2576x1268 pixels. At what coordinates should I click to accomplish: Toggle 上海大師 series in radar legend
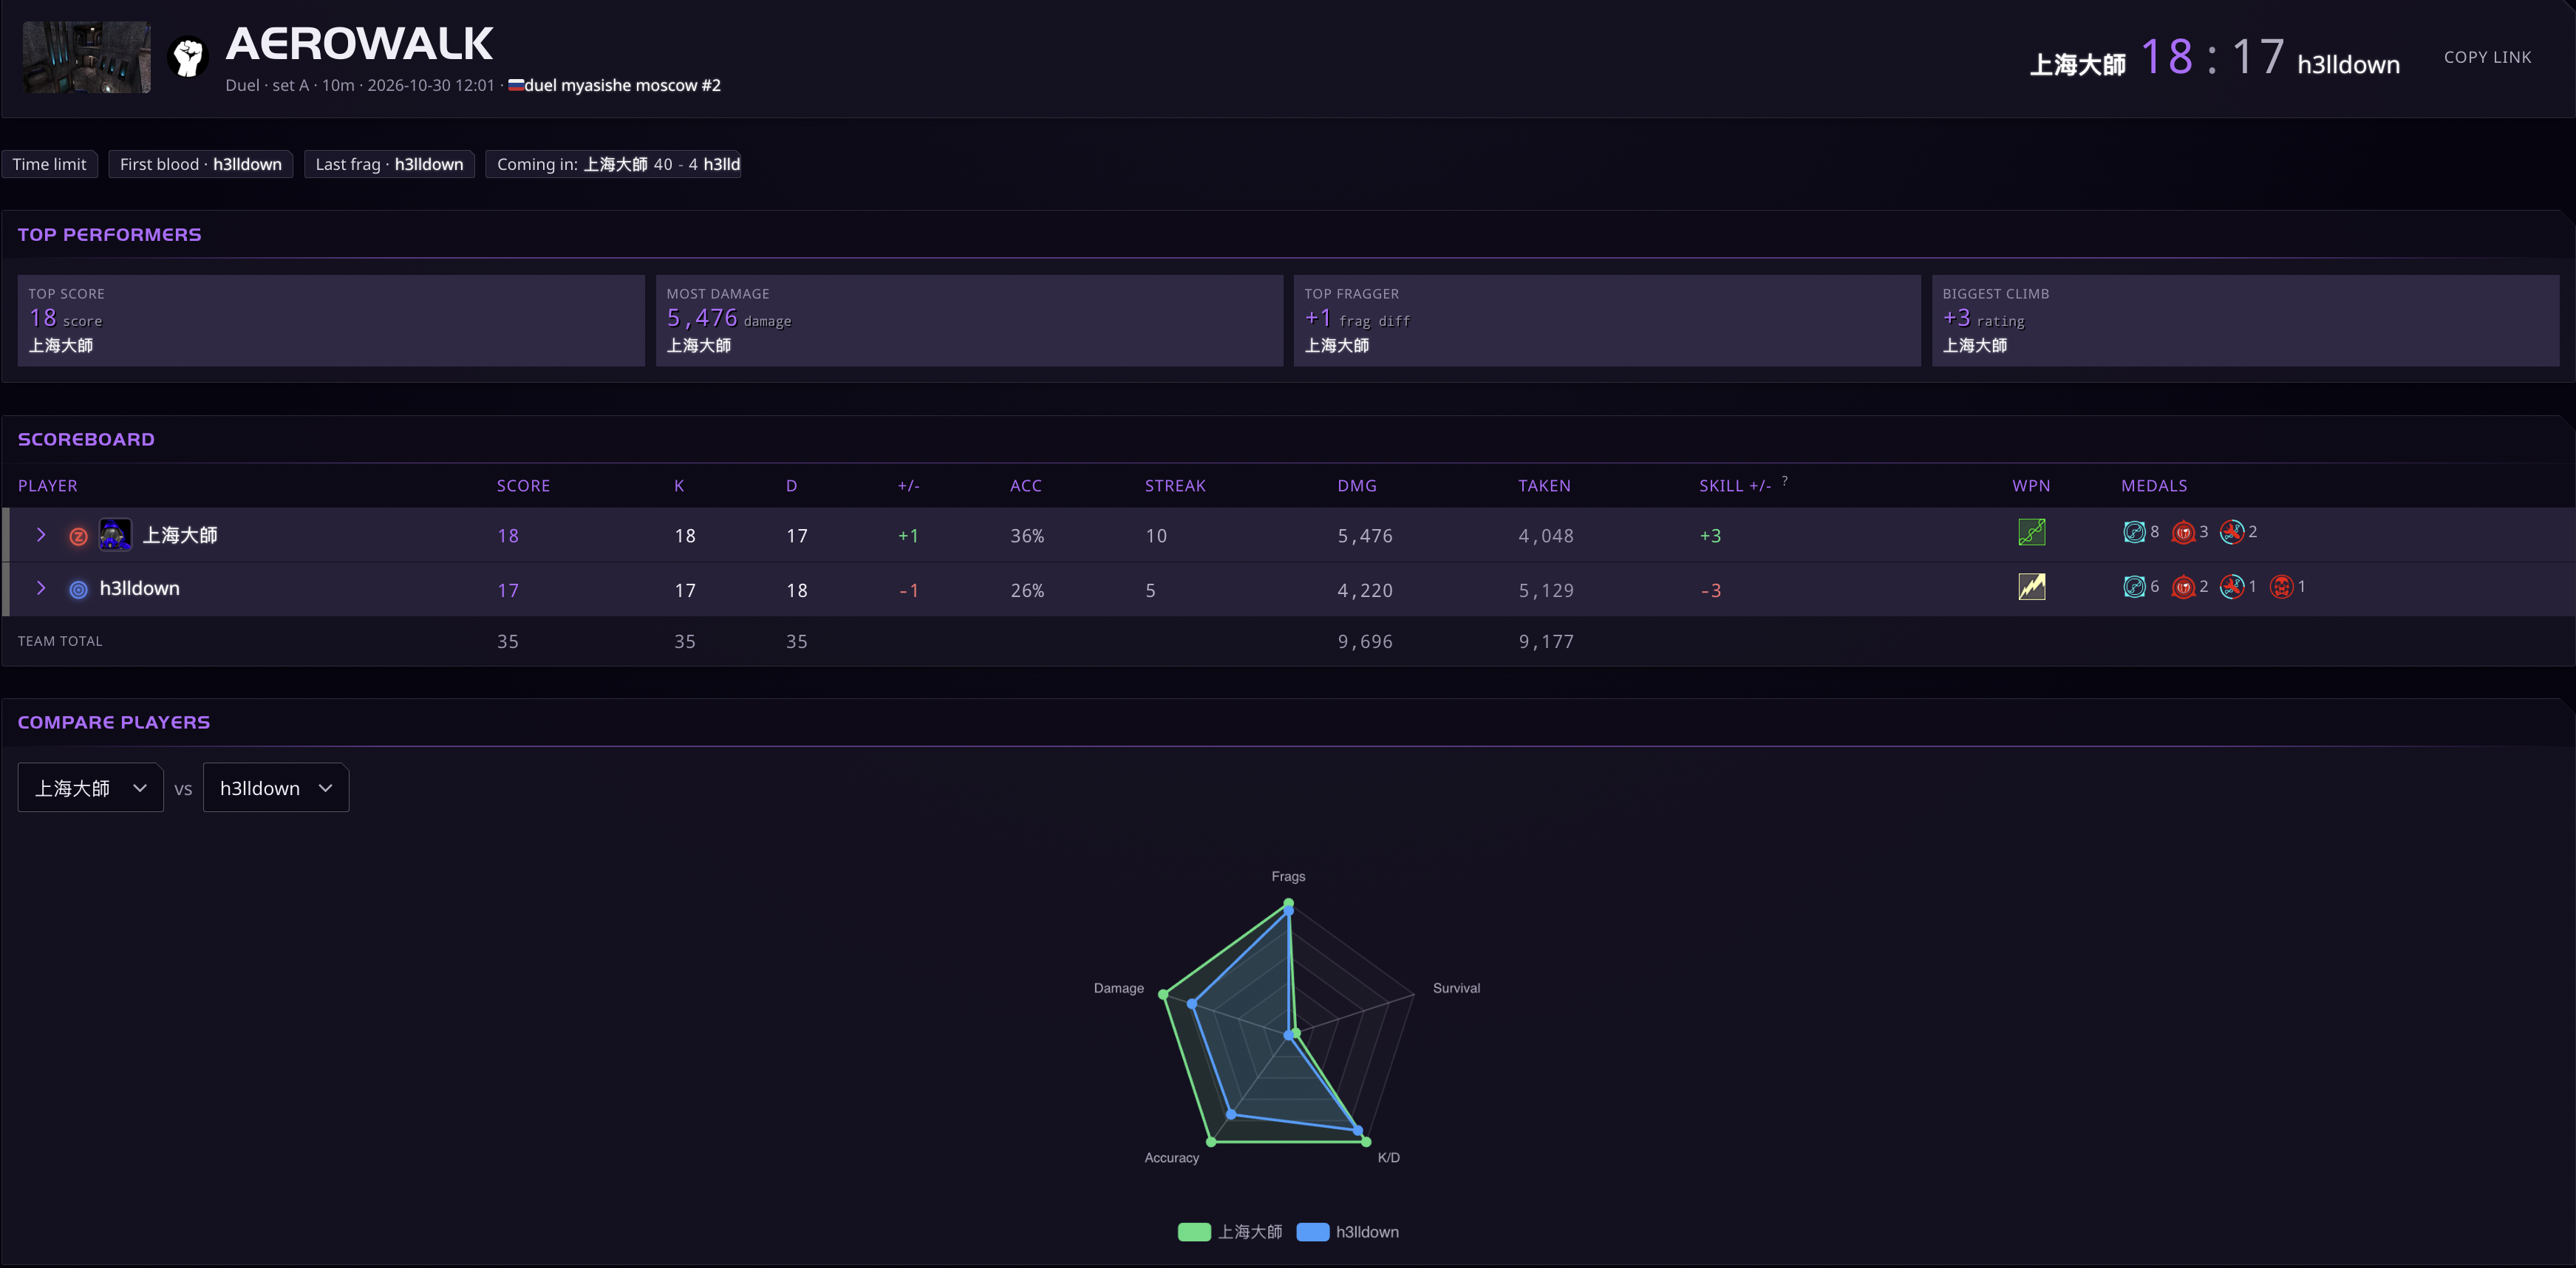pos(1229,1232)
